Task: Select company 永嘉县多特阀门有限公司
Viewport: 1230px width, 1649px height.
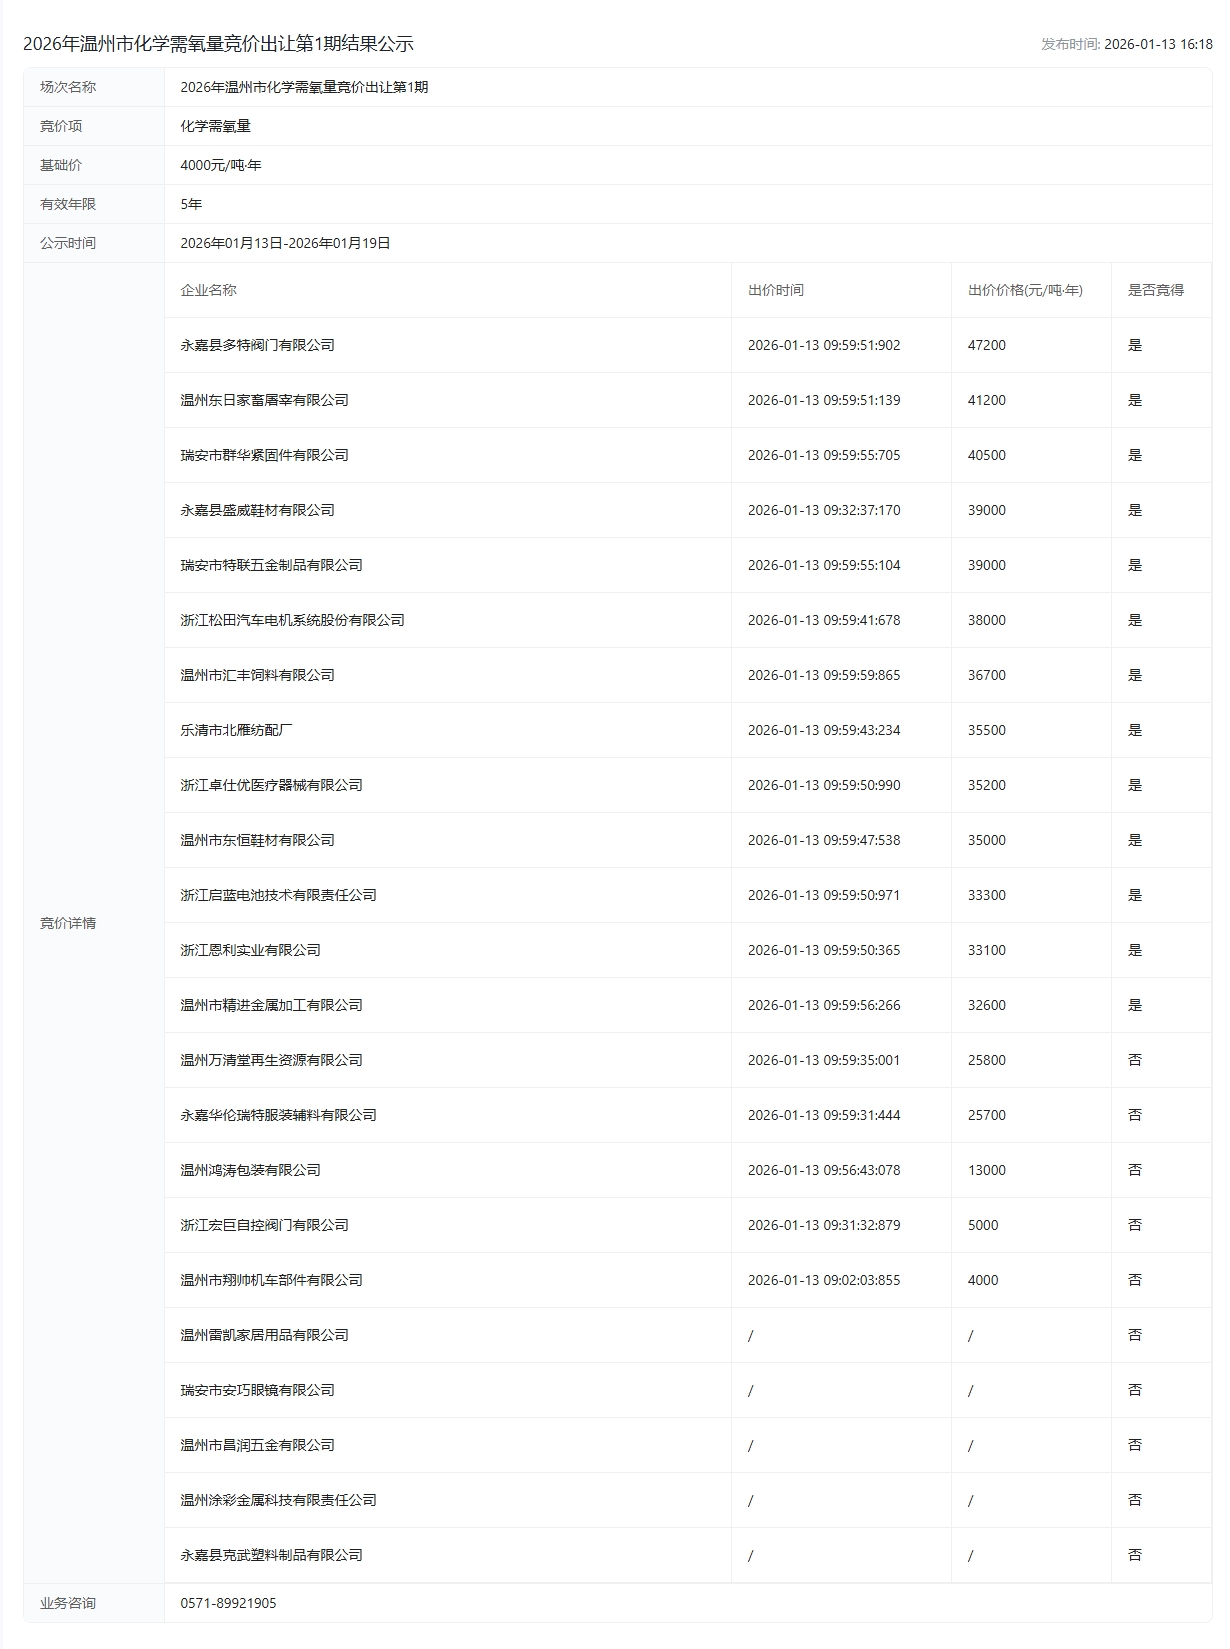Action: coord(257,345)
